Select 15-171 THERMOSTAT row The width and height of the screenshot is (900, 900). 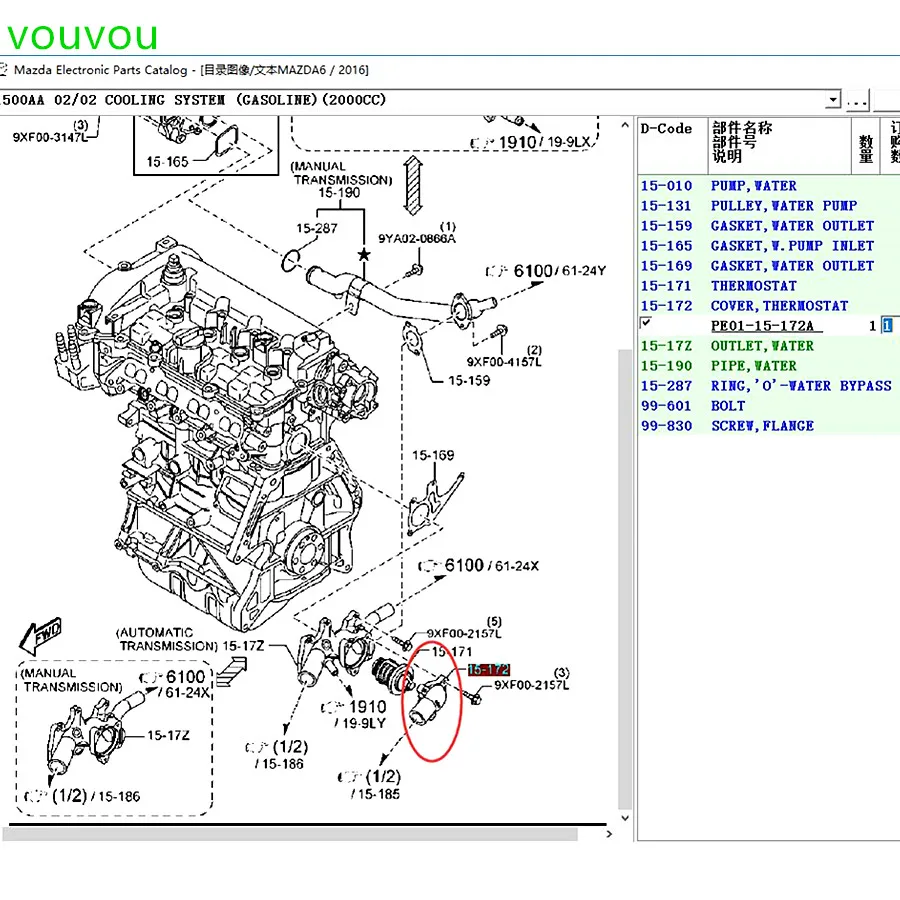tap(769, 286)
